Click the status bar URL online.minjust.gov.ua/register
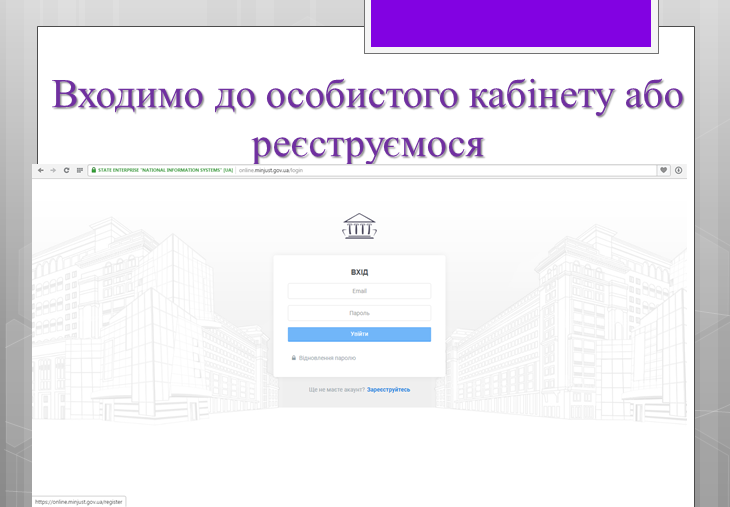Screen dimensions: 730x507 (x=79, y=502)
